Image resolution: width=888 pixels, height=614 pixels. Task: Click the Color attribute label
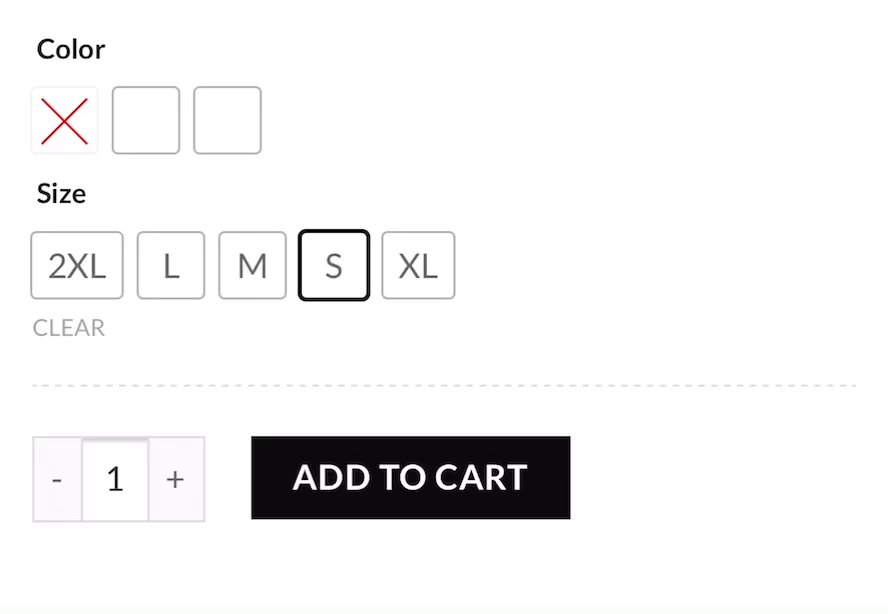coord(71,49)
